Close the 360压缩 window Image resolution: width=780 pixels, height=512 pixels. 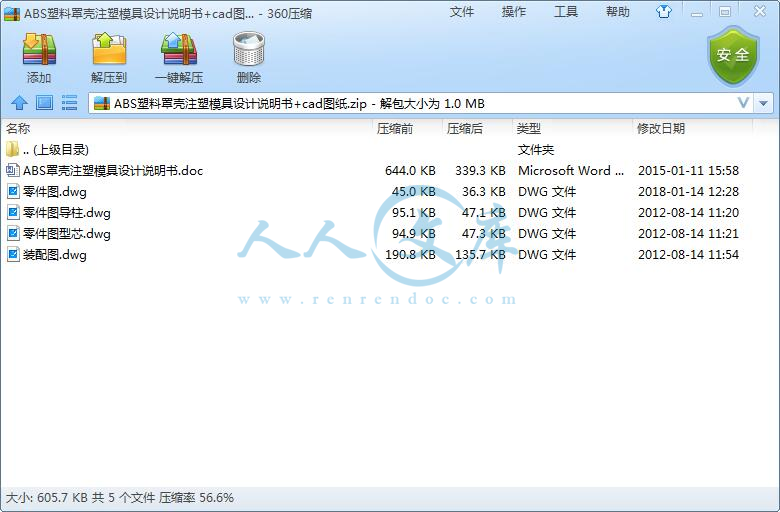760,11
